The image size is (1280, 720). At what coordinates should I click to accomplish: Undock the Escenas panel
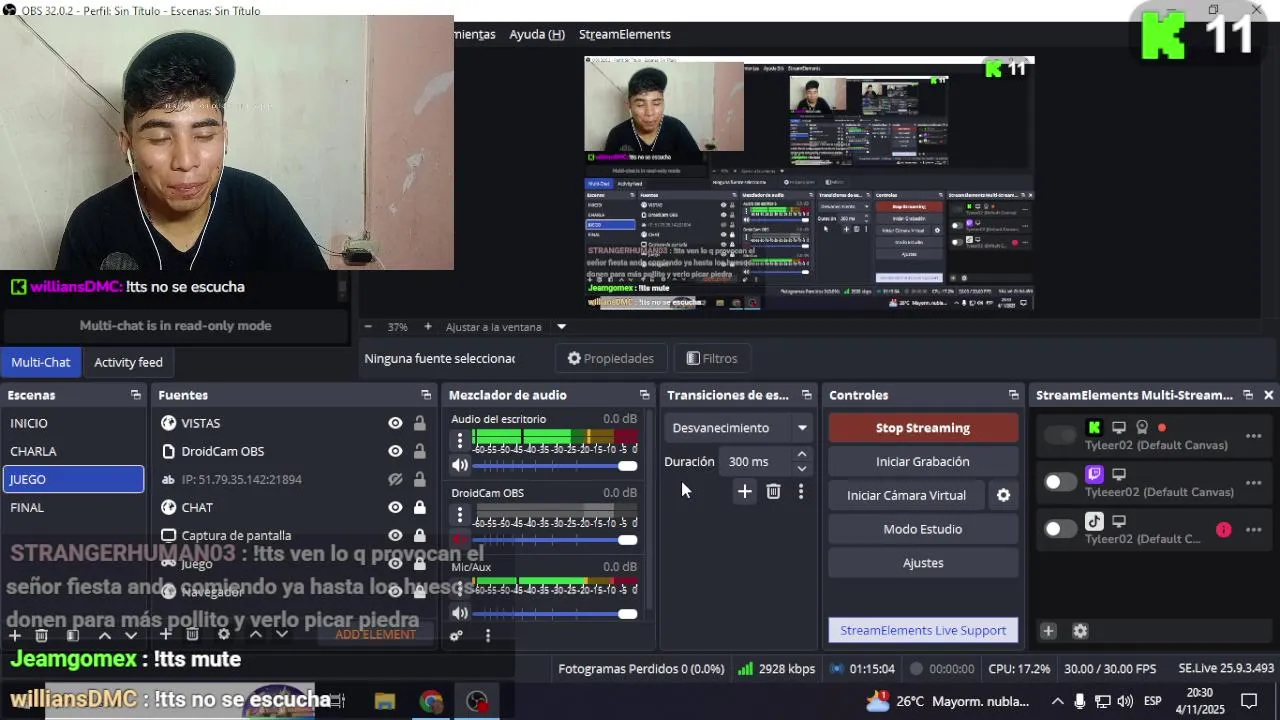click(135, 395)
